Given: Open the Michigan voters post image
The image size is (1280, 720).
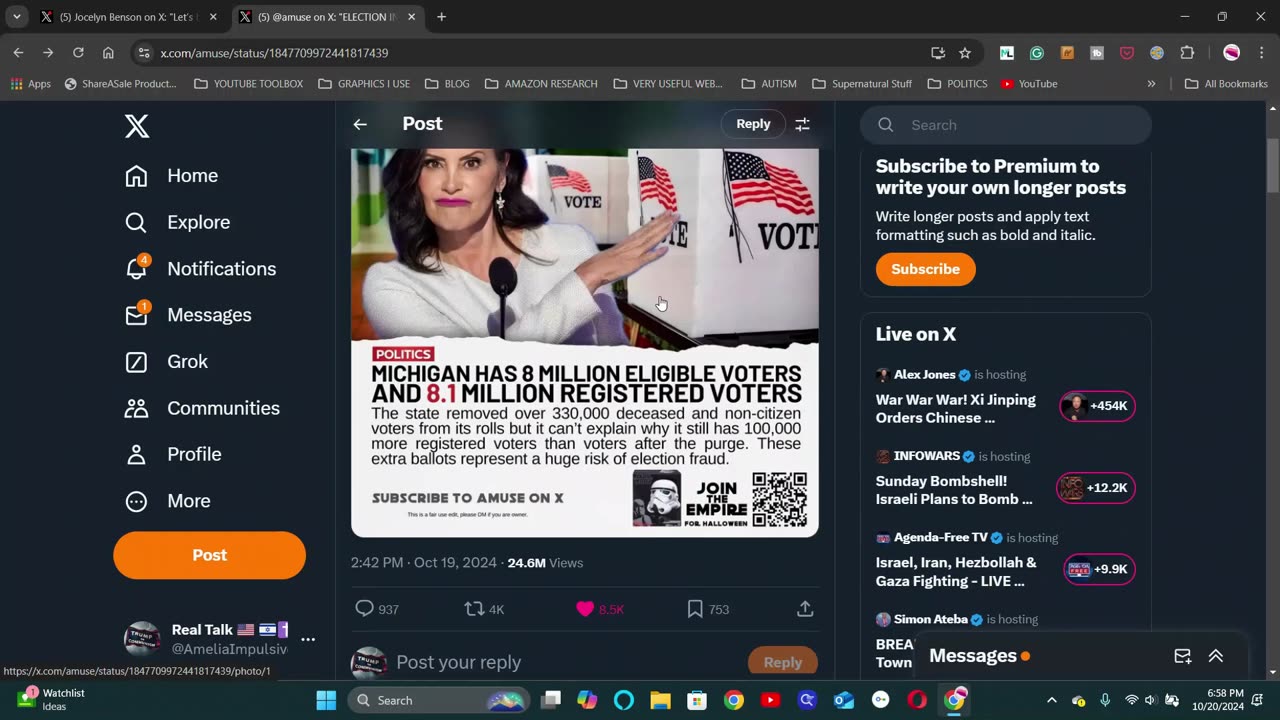Looking at the screenshot, I should (585, 343).
